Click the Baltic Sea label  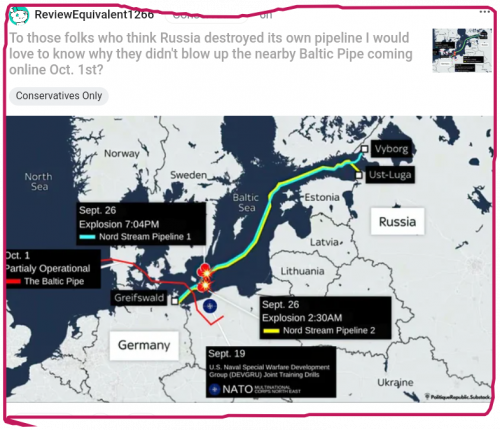(x=246, y=203)
